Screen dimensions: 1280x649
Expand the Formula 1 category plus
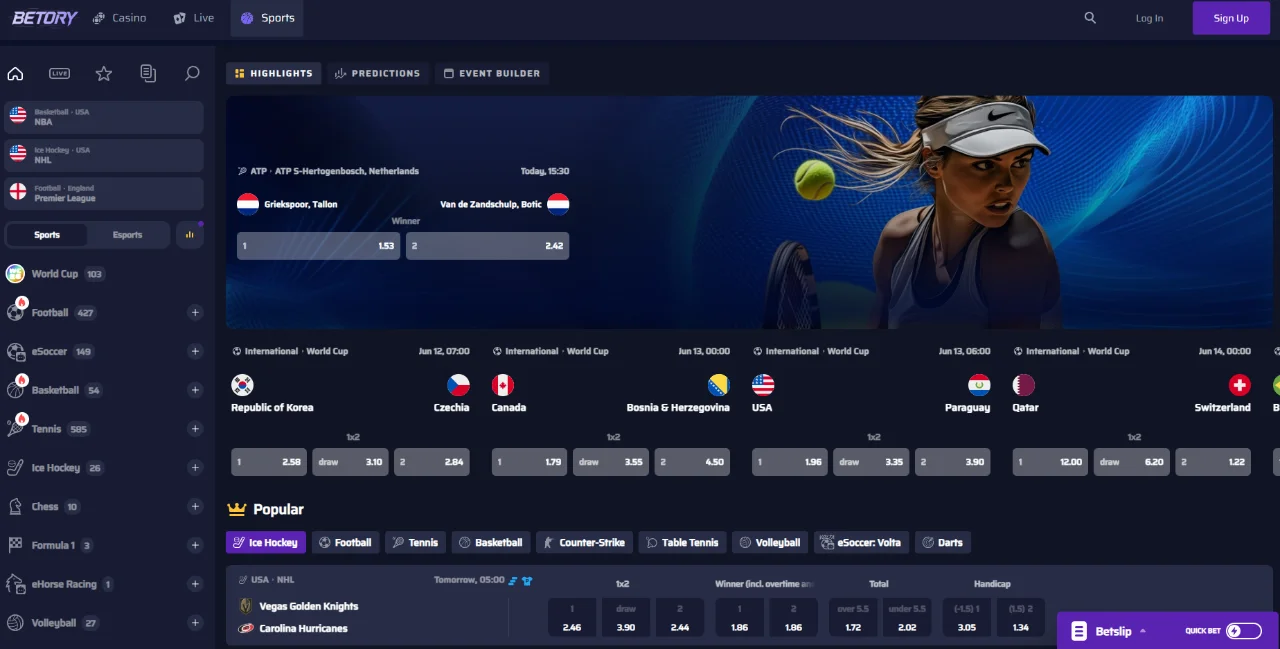[195, 545]
